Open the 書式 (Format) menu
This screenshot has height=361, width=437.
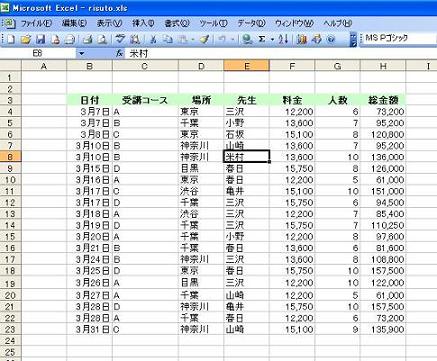point(177,23)
